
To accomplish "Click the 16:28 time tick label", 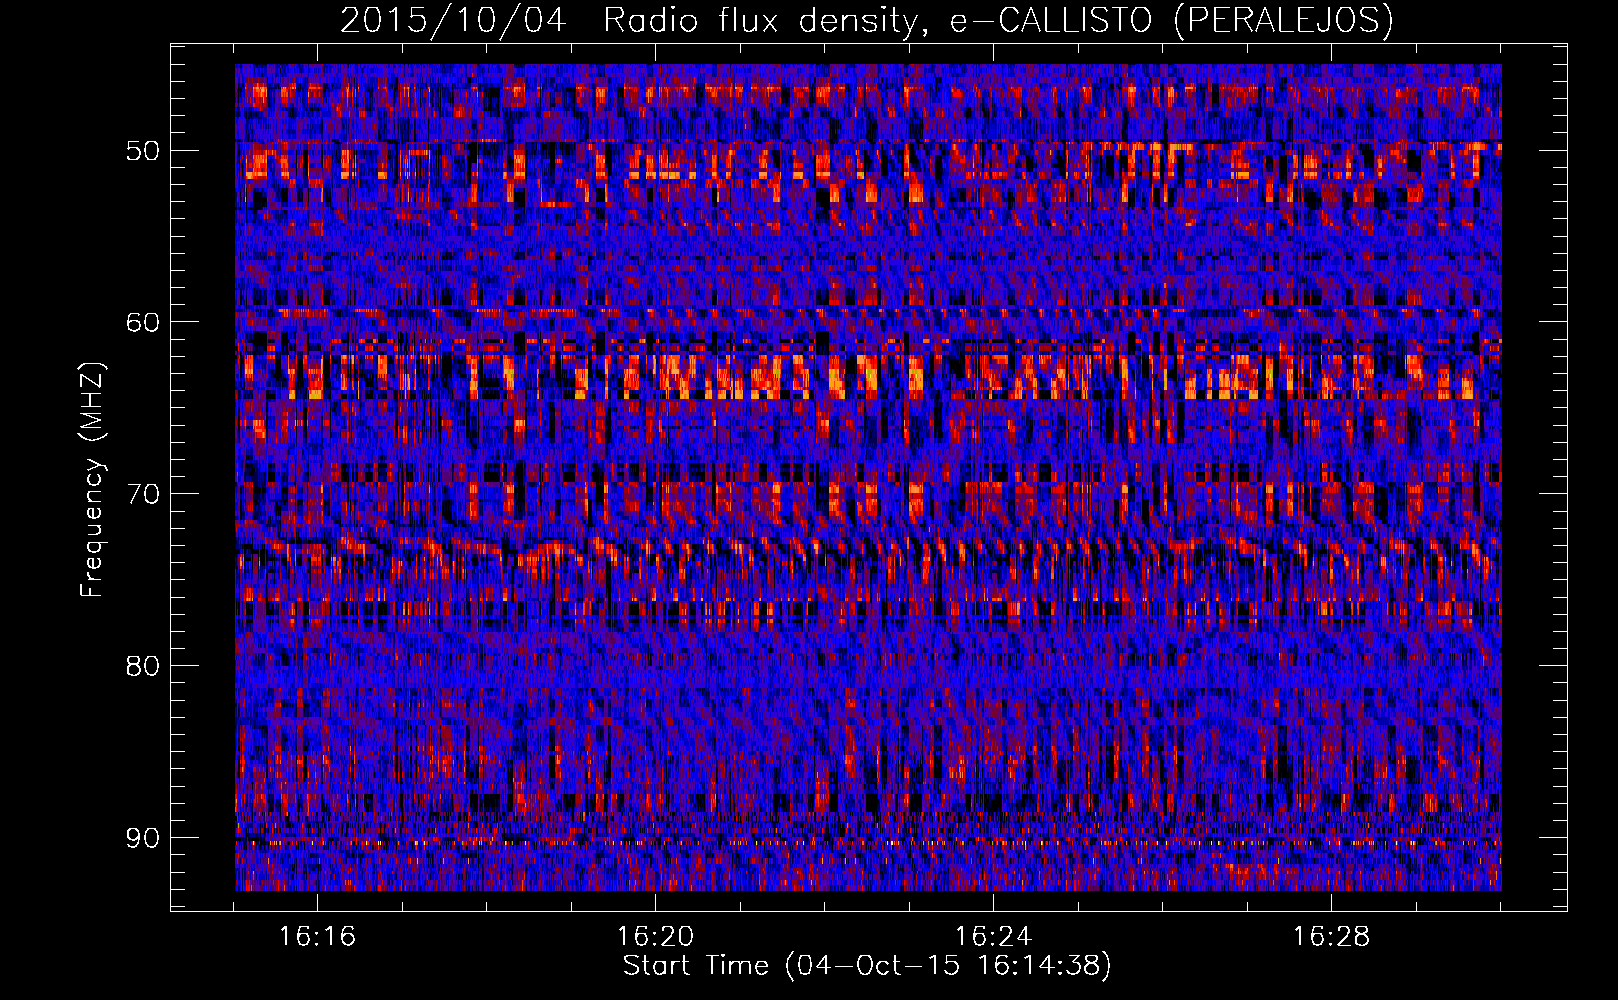I will [1331, 937].
